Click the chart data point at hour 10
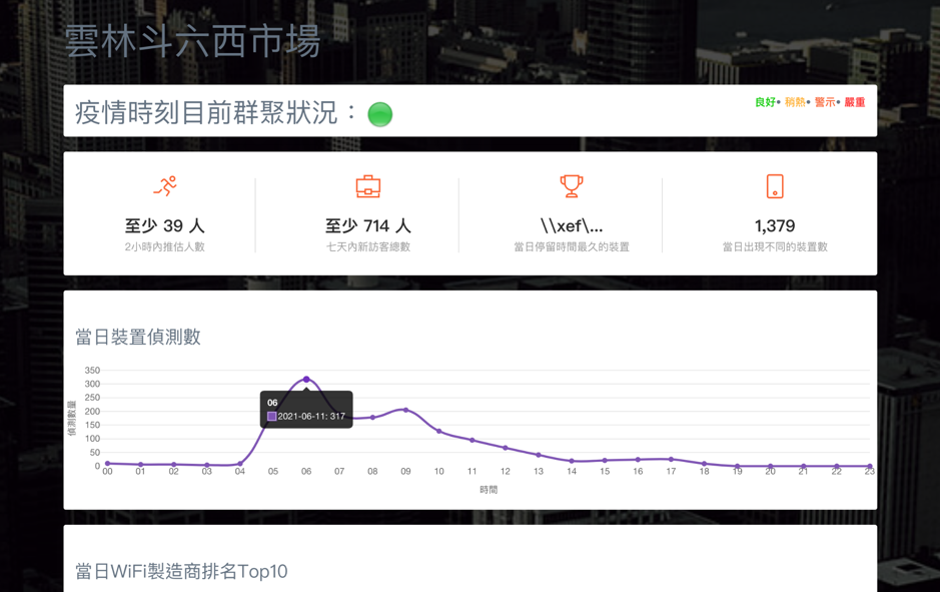Screen dimensions: 941x593 pyautogui.click(x=439, y=432)
